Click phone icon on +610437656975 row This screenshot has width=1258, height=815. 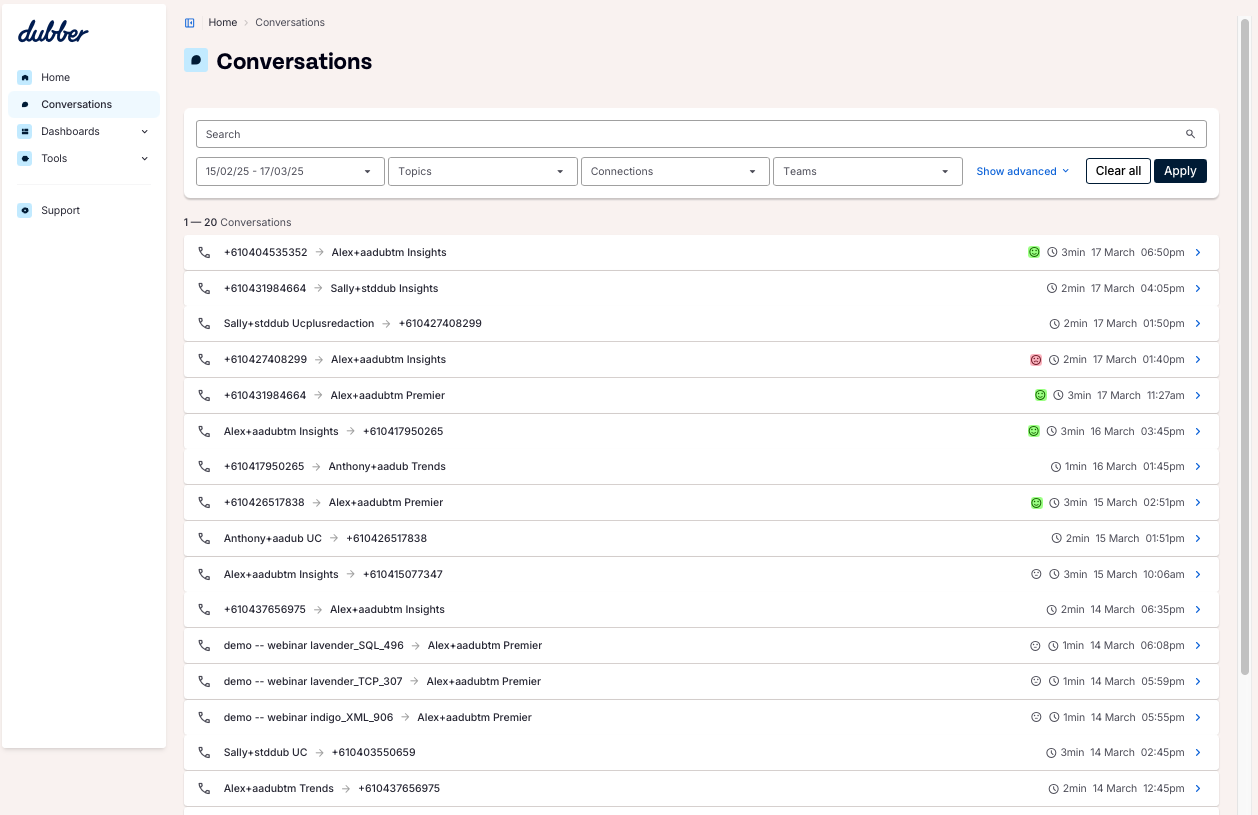point(204,609)
